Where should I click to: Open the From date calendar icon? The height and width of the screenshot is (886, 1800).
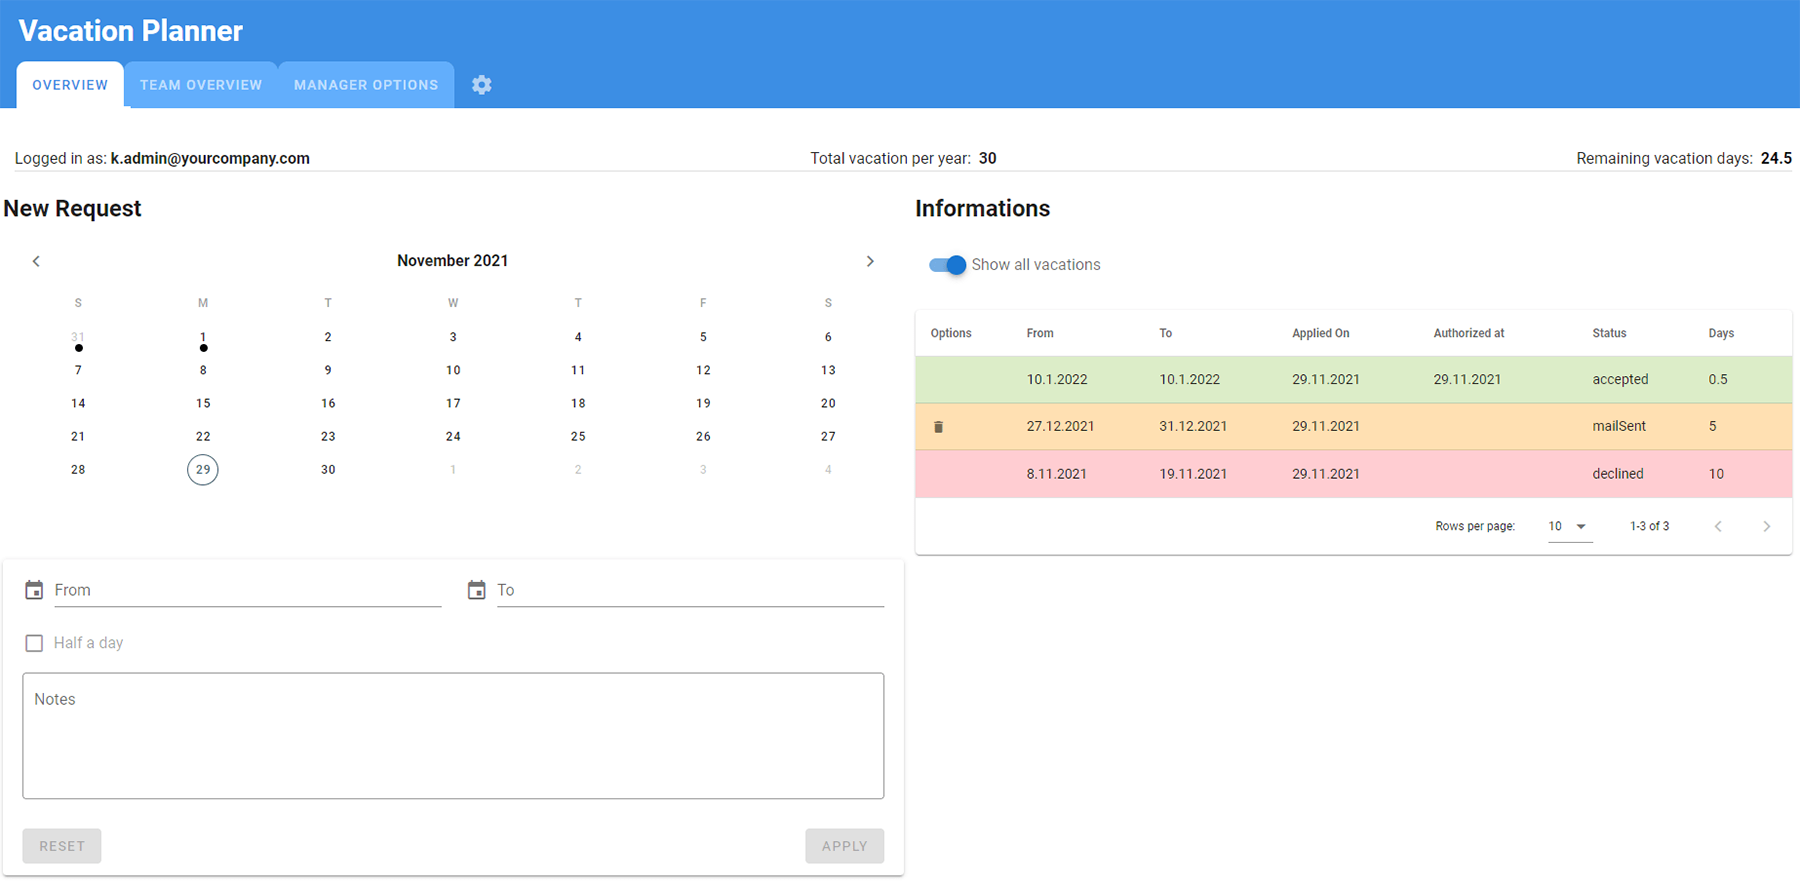pos(34,590)
